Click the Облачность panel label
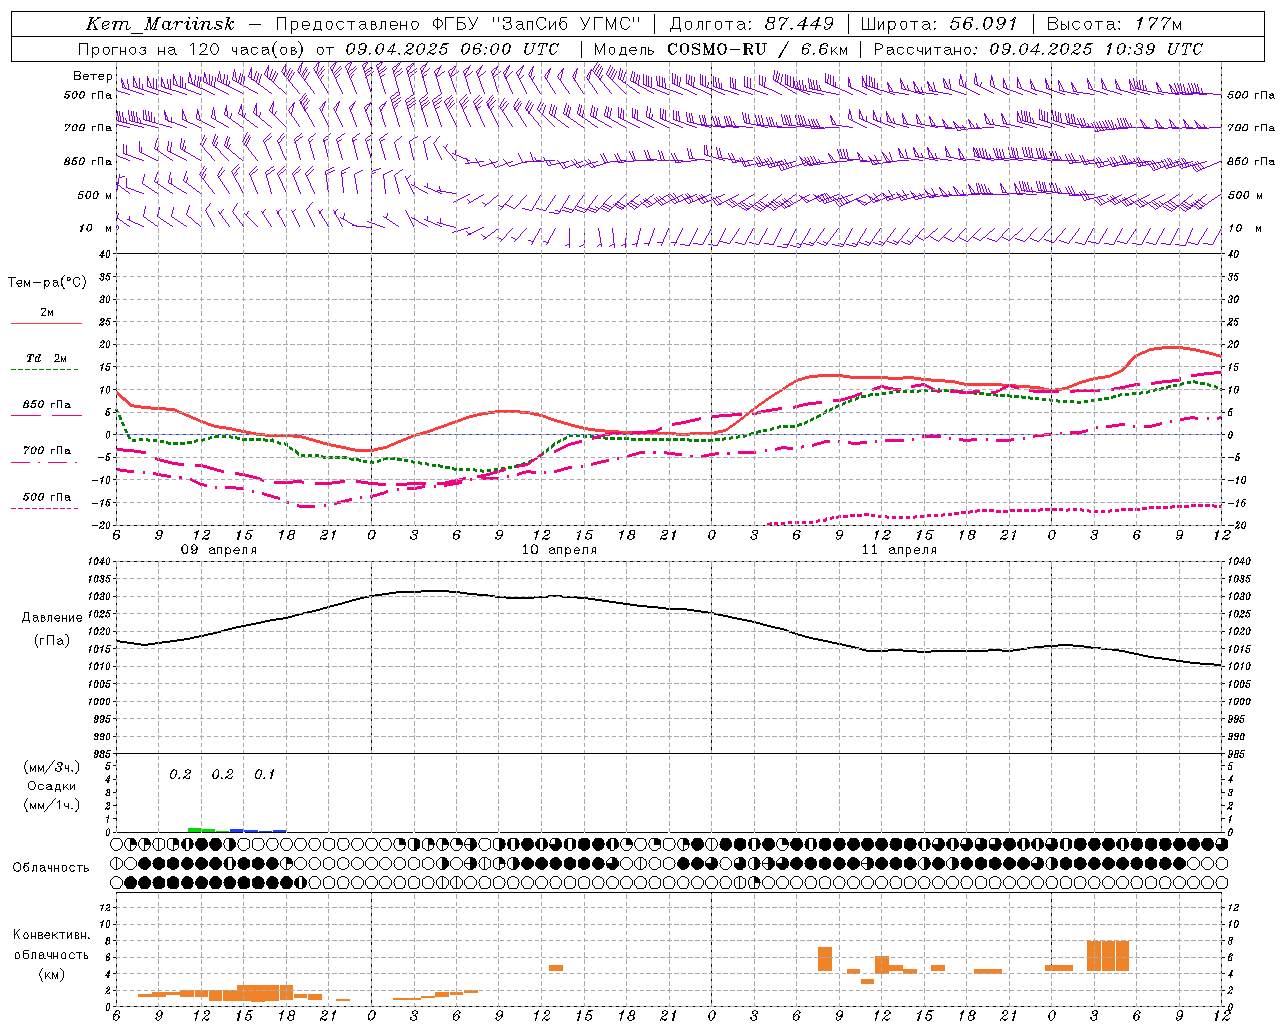This screenshot has width=1280, height=1024. click(51, 868)
